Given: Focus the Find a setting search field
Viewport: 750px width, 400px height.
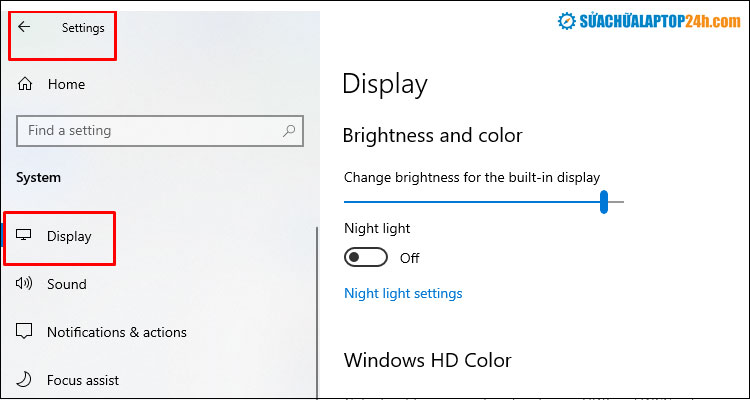Looking at the screenshot, I should pyautogui.click(x=150, y=131).
